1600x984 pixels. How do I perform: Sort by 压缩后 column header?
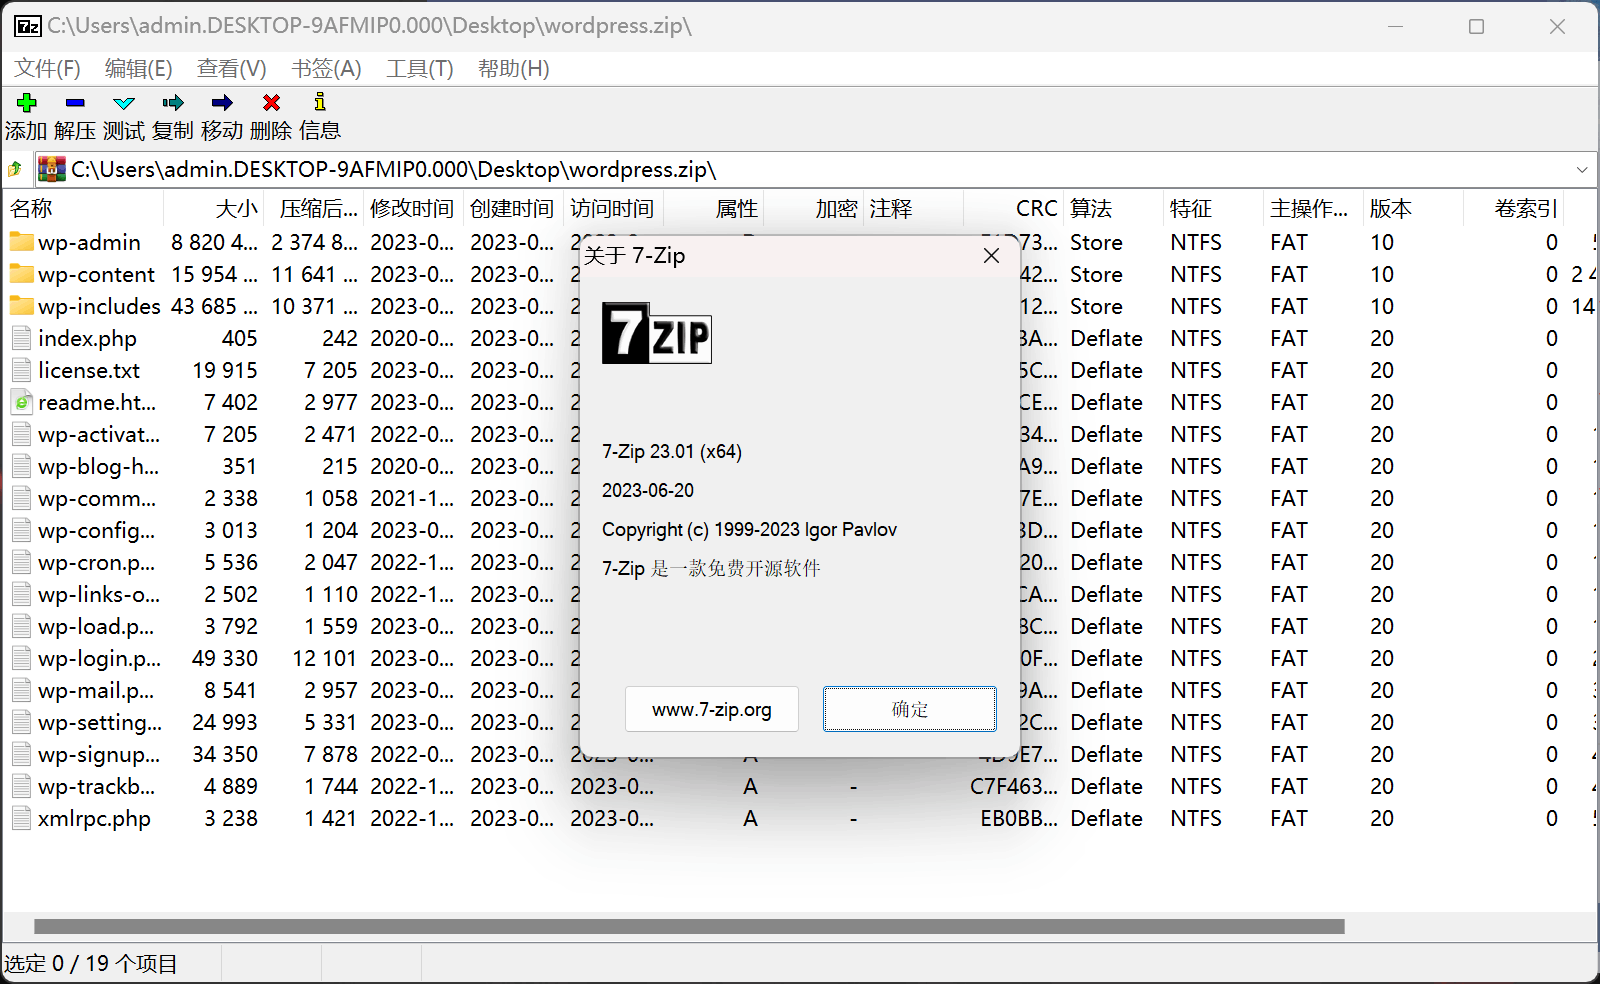coord(314,208)
